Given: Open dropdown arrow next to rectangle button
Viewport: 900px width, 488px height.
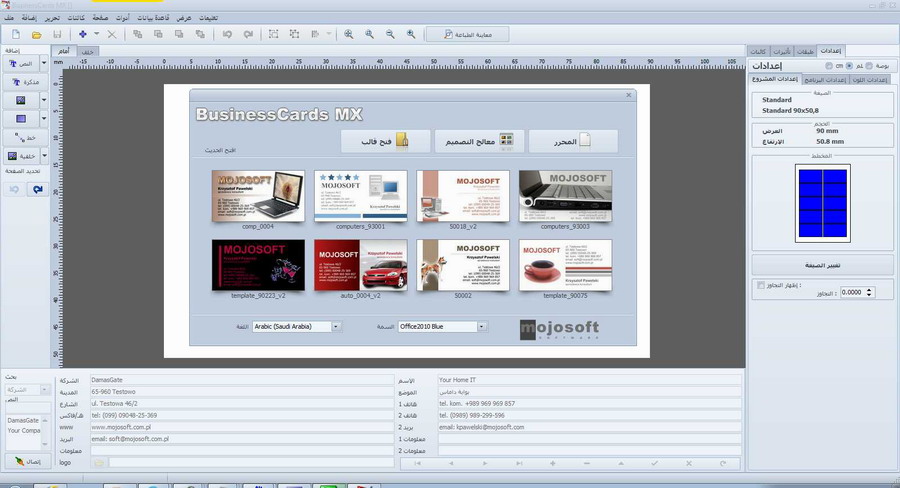Looking at the screenshot, I should tap(44, 119).
